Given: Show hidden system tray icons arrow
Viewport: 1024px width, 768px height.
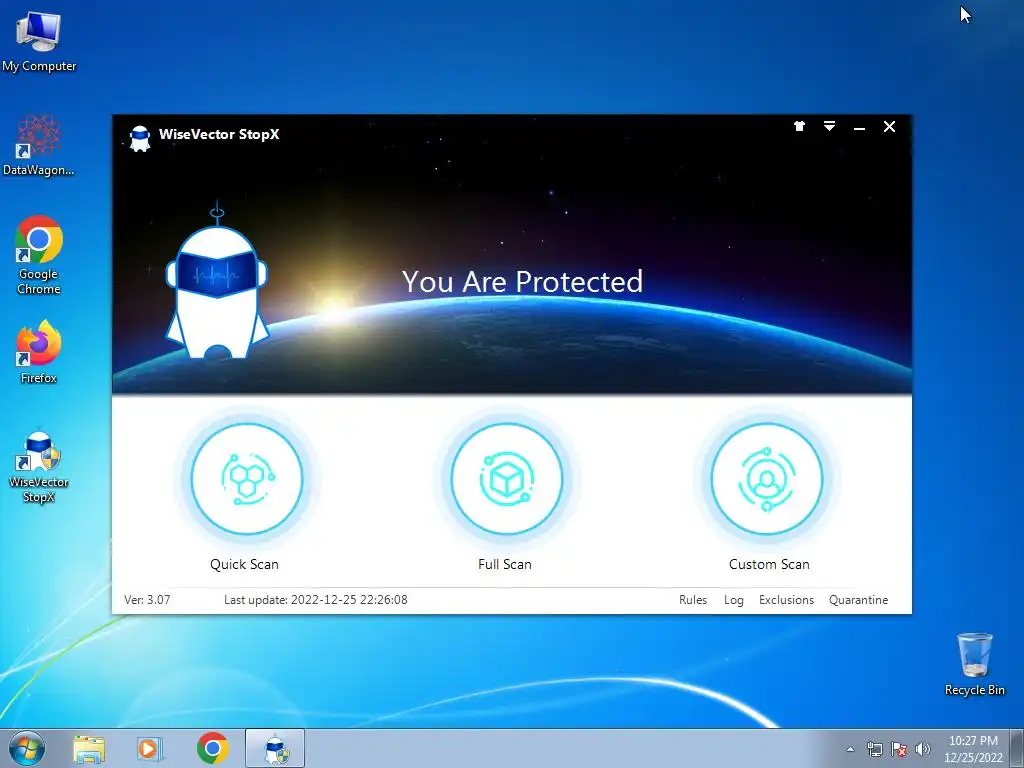Looking at the screenshot, I should point(850,749).
